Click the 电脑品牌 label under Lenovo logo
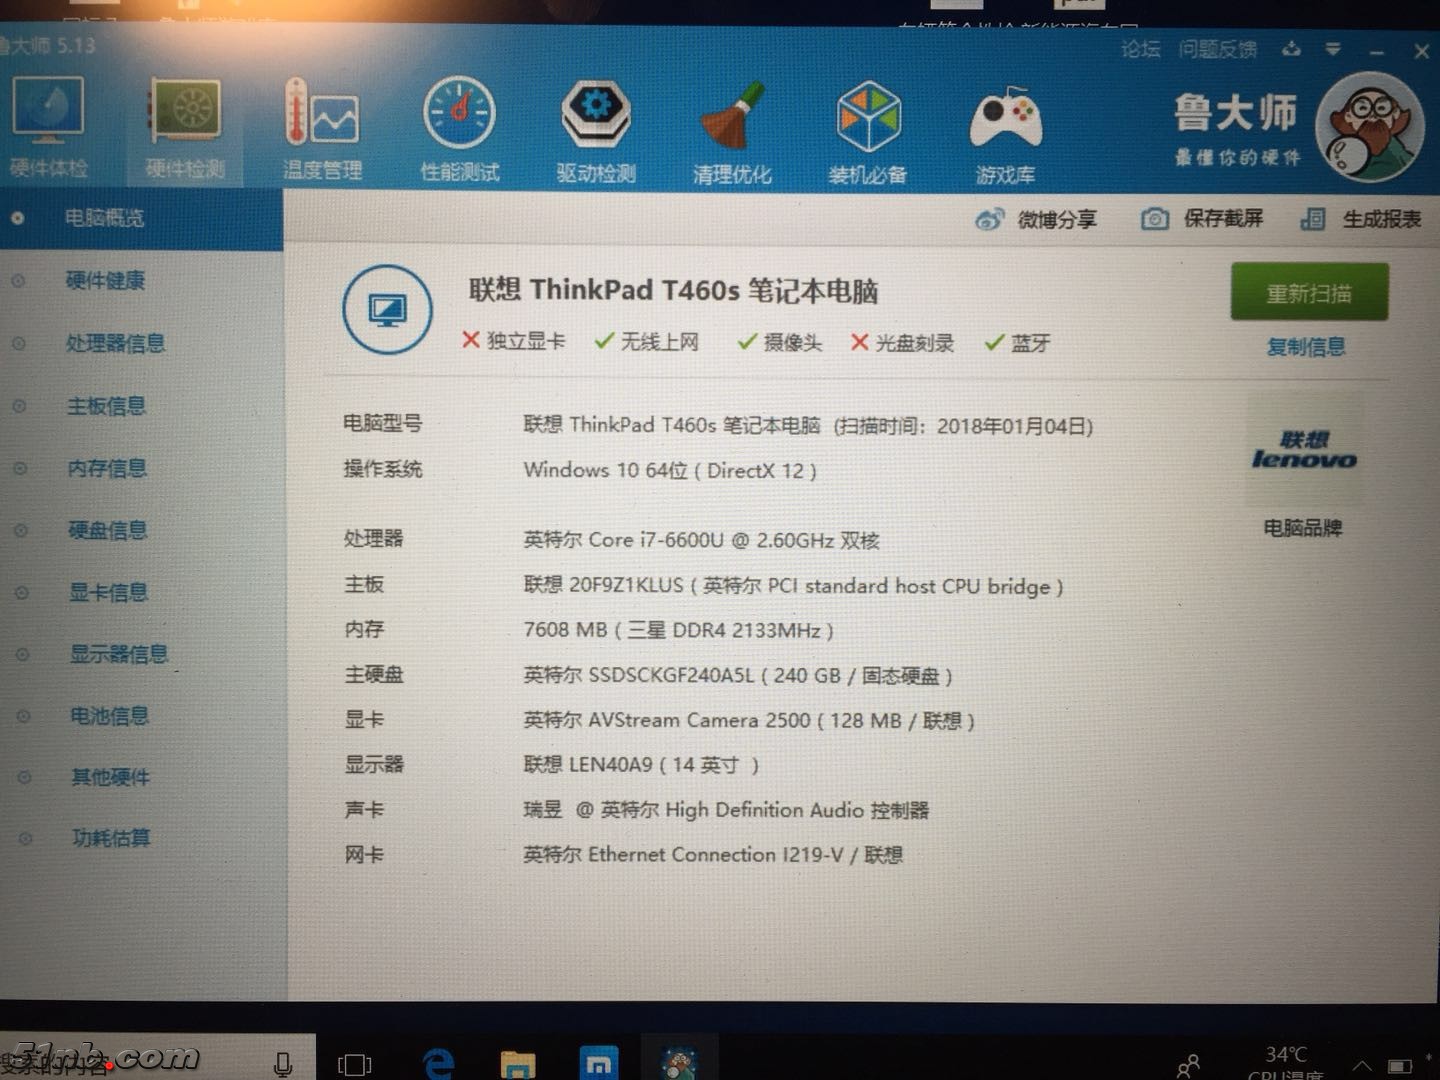 click(x=1303, y=527)
